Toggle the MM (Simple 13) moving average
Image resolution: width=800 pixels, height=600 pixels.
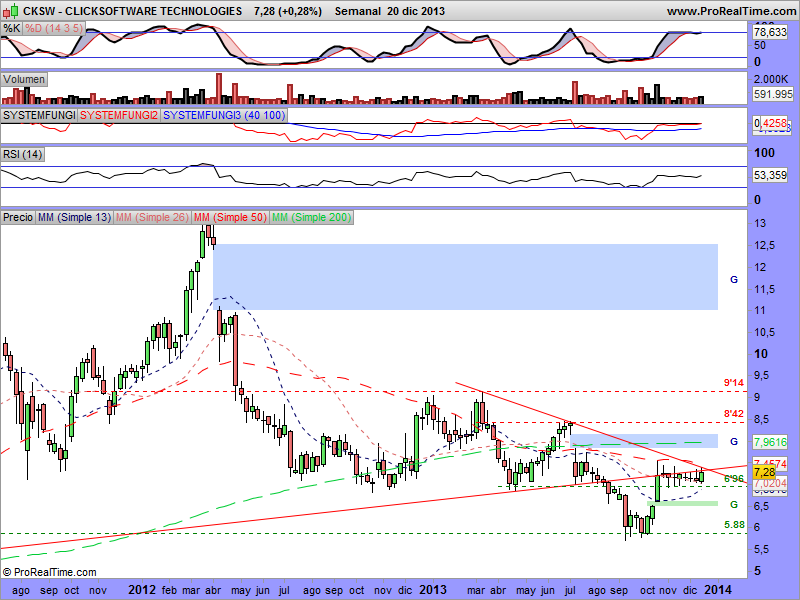point(73,217)
